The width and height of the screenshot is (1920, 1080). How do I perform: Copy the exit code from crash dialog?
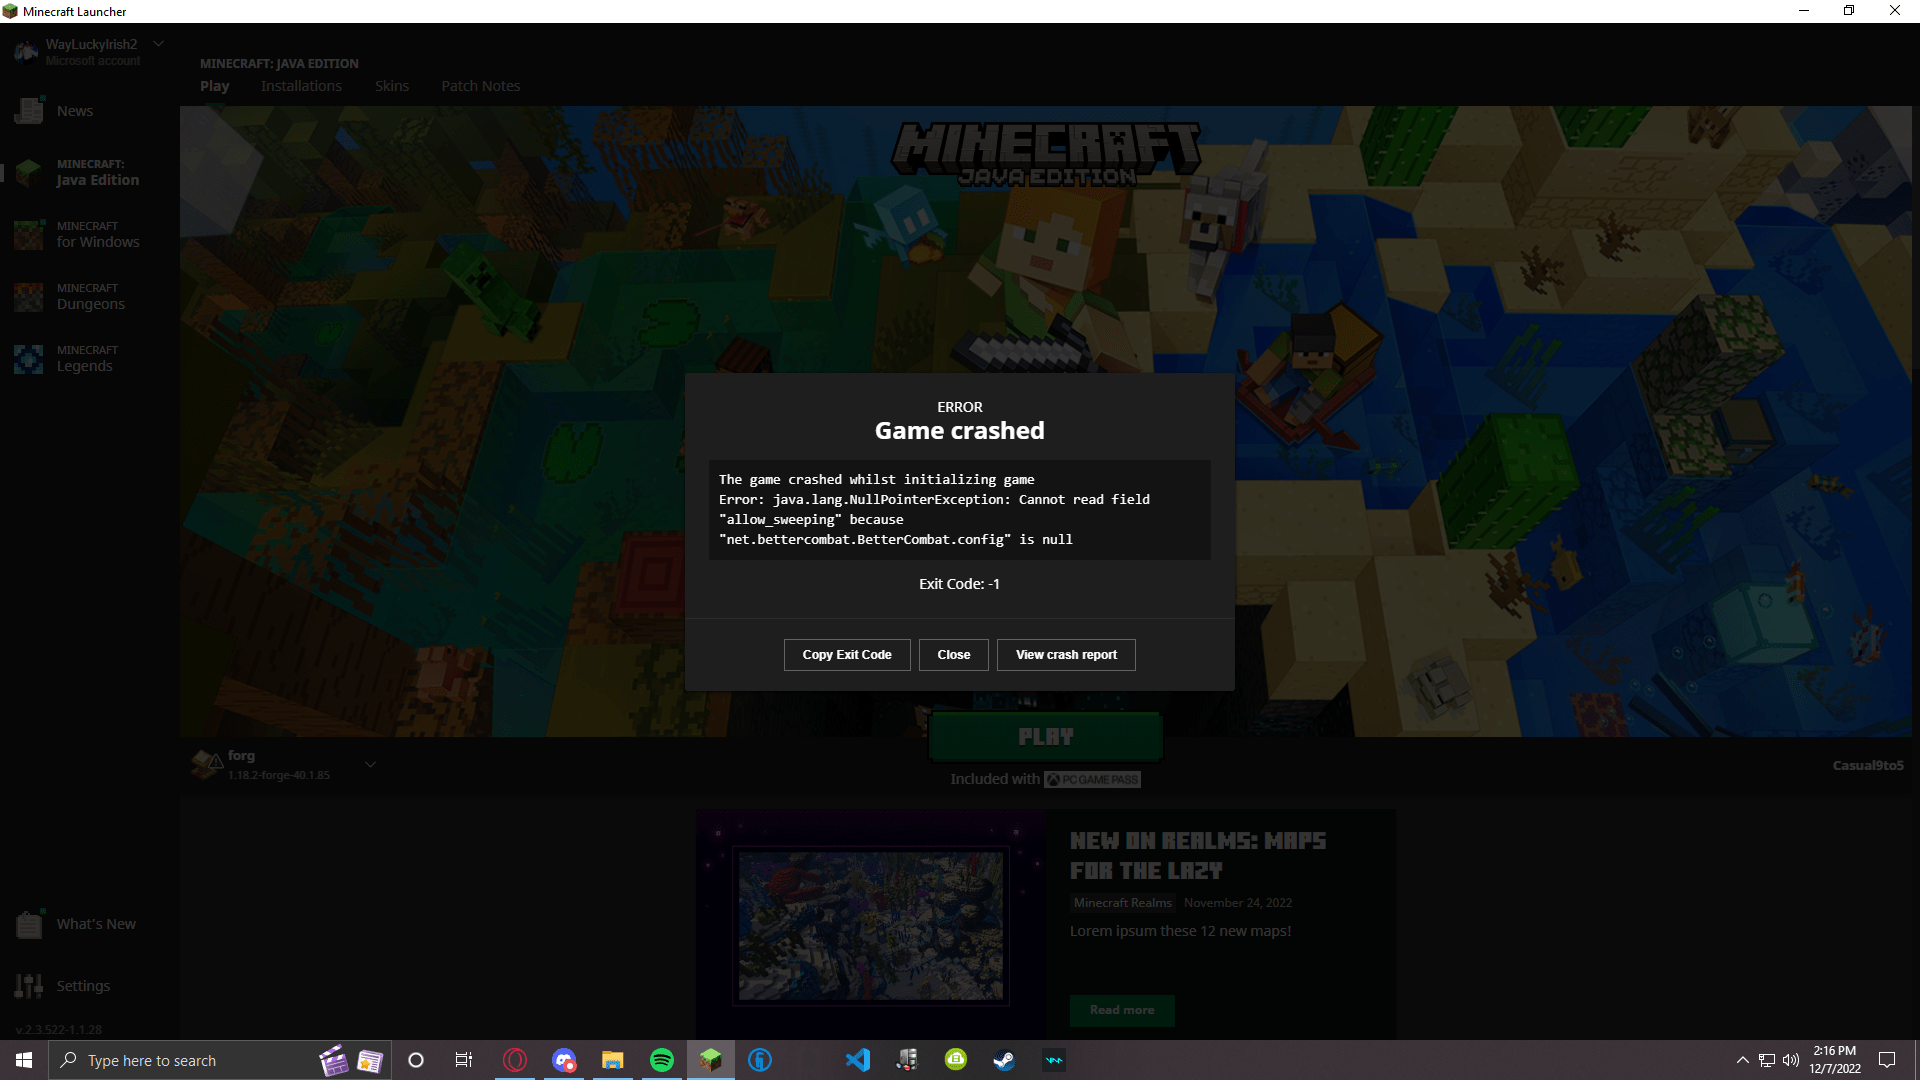pyautogui.click(x=846, y=655)
